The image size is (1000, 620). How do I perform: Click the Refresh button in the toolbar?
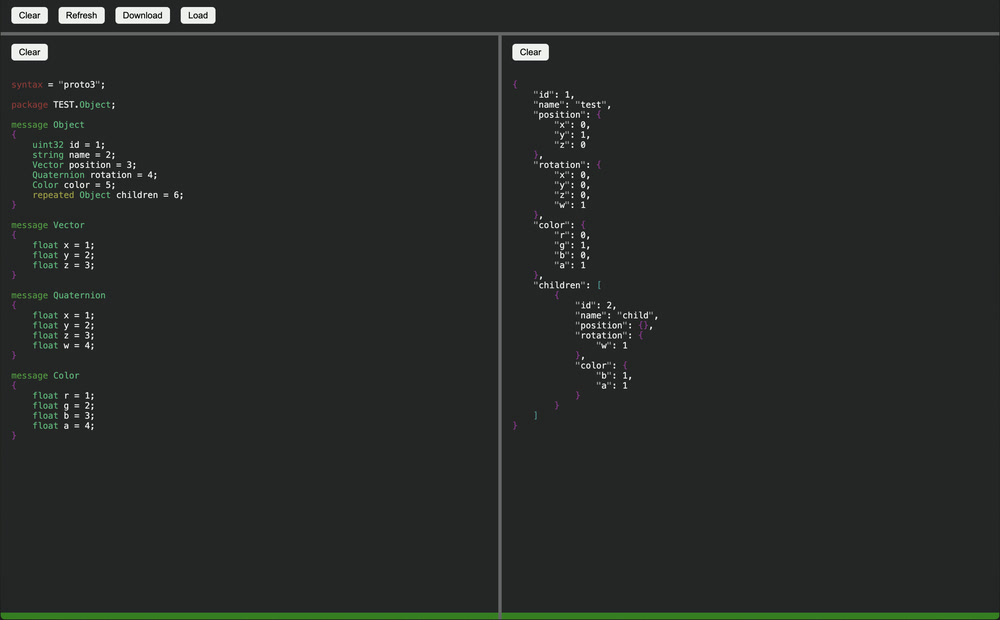click(81, 15)
